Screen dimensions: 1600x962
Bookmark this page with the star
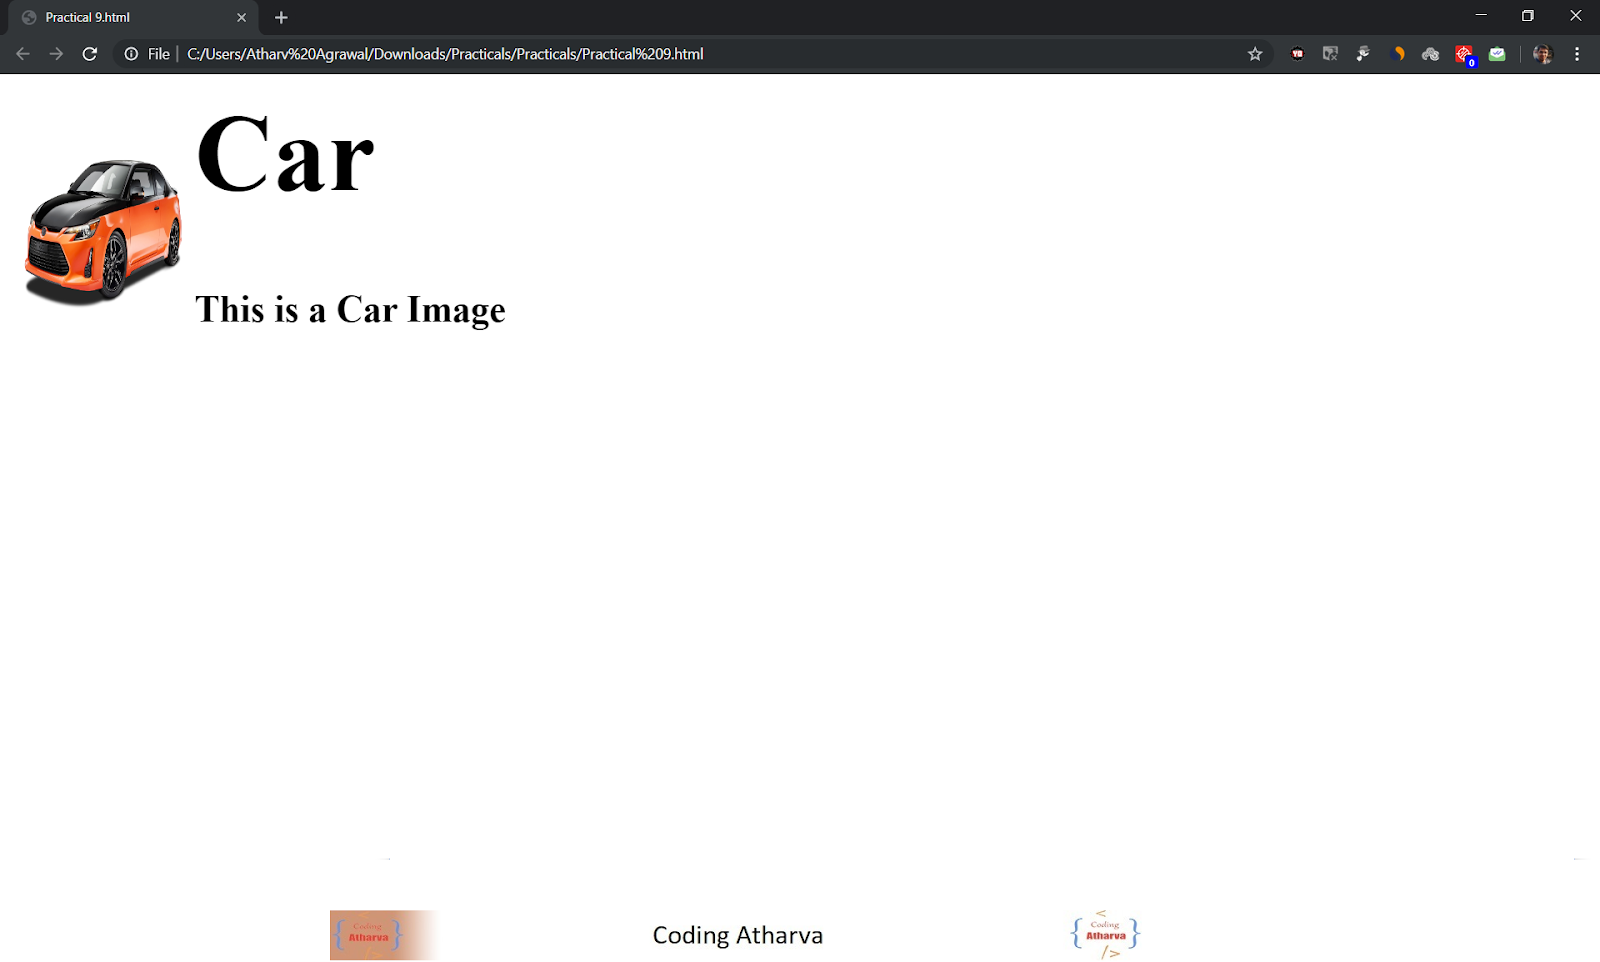coord(1255,54)
